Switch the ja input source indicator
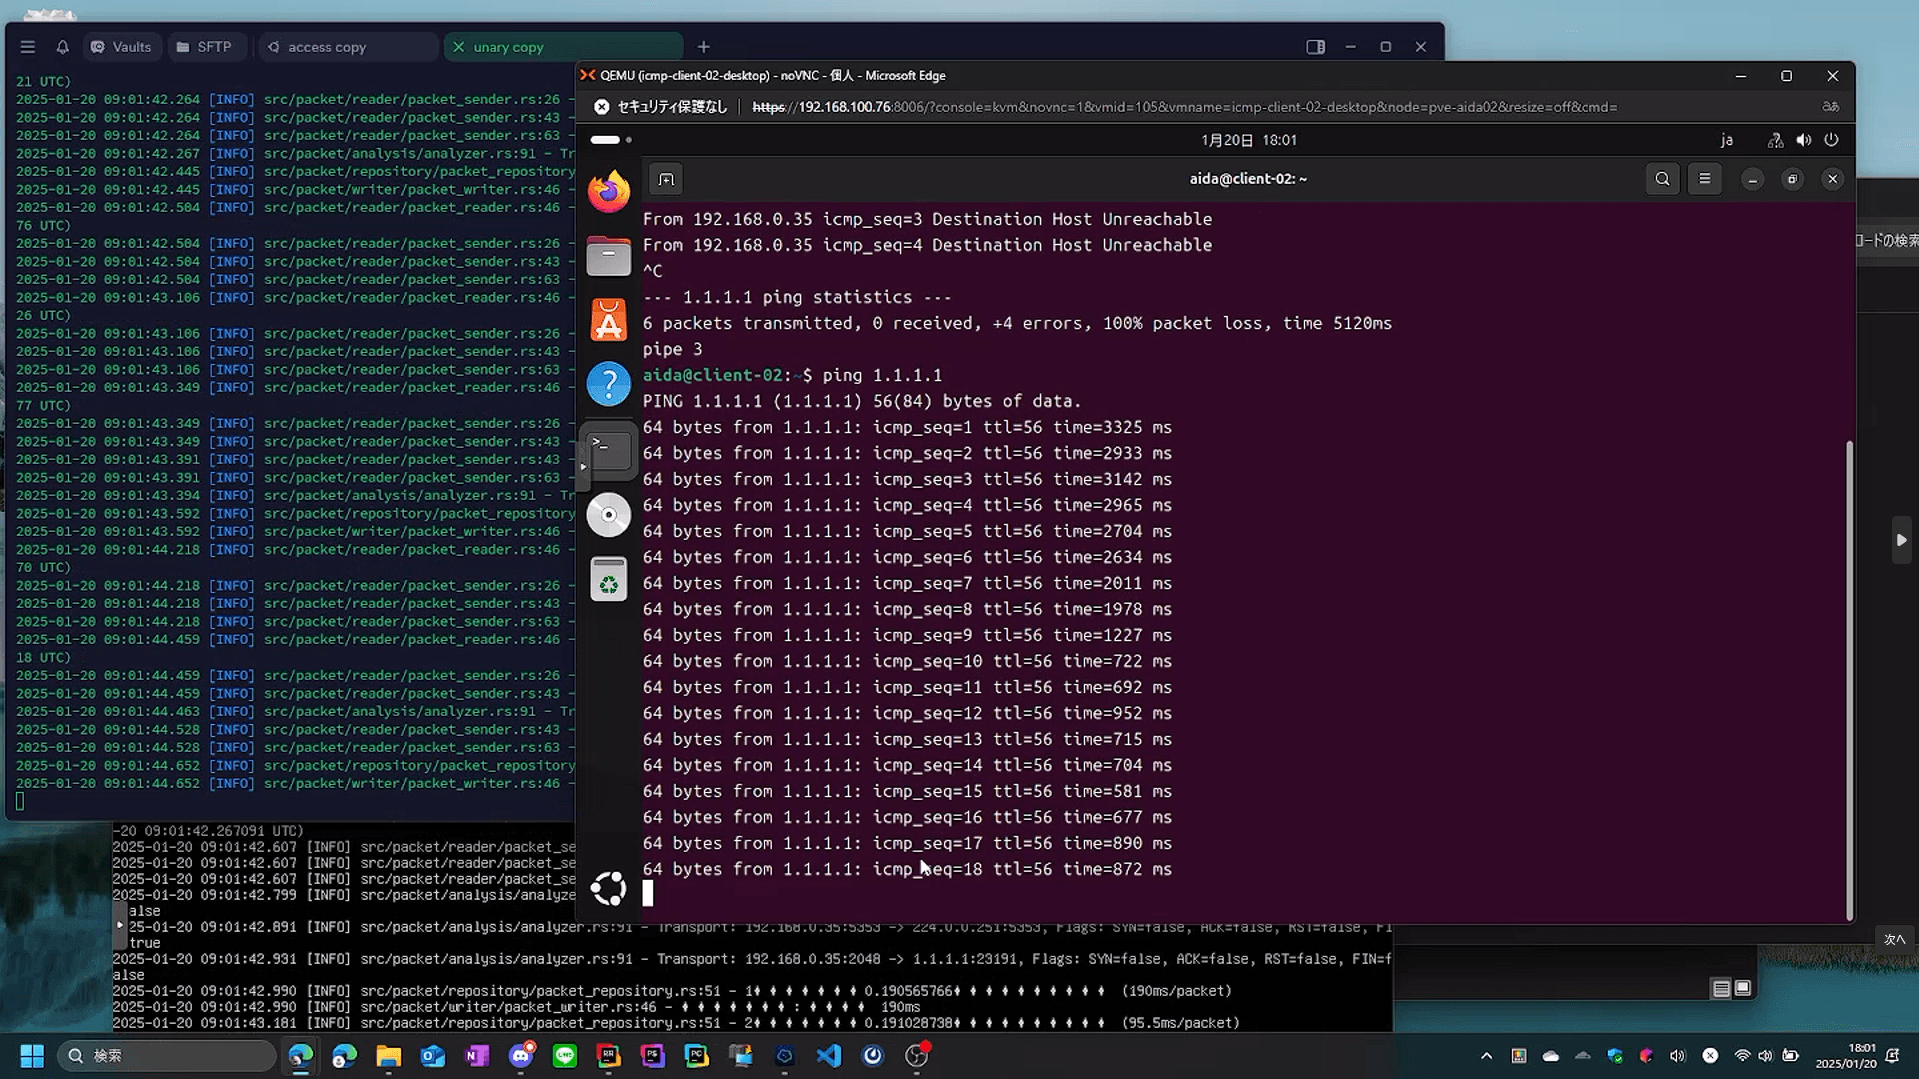1919x1079 pixels. coord(1726,140)
